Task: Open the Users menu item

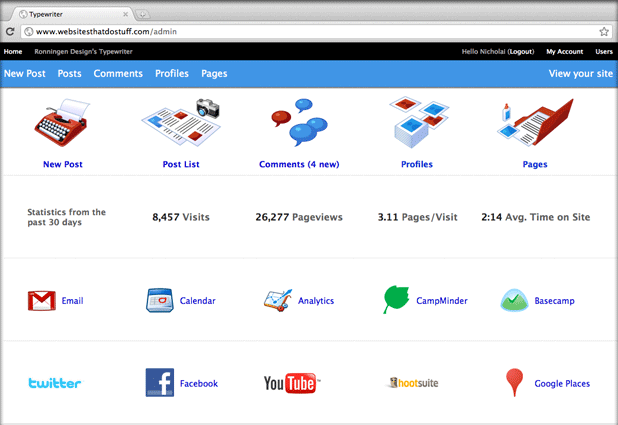Action: point(604,52)
